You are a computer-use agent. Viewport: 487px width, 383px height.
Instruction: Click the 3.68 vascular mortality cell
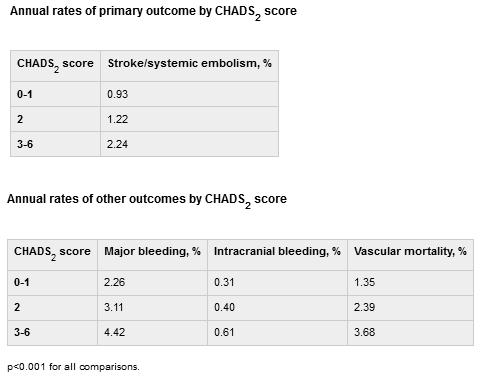pos(410,332)
